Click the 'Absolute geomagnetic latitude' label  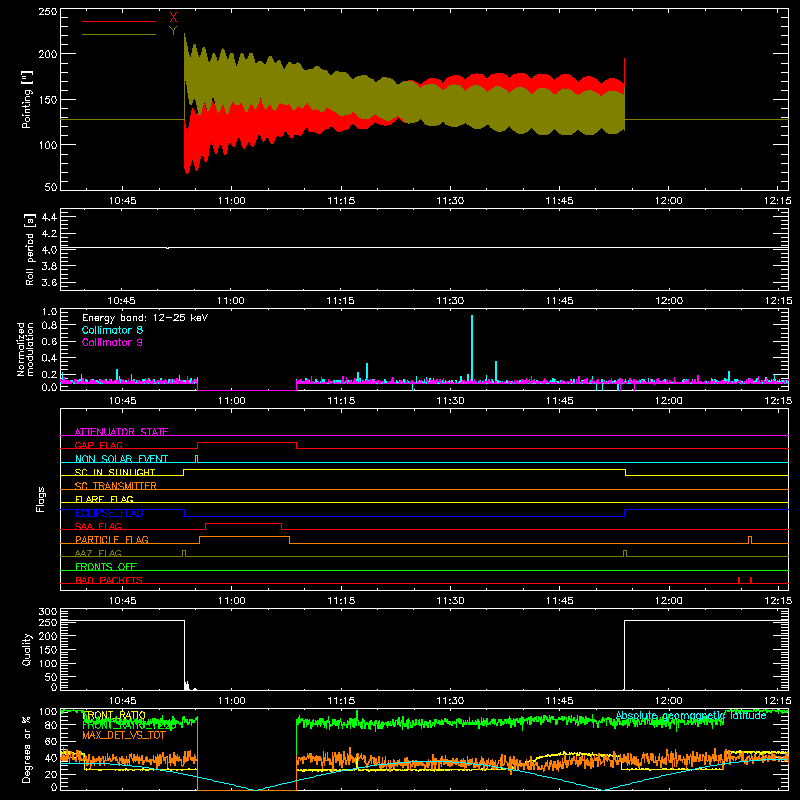tap(691, 715)
